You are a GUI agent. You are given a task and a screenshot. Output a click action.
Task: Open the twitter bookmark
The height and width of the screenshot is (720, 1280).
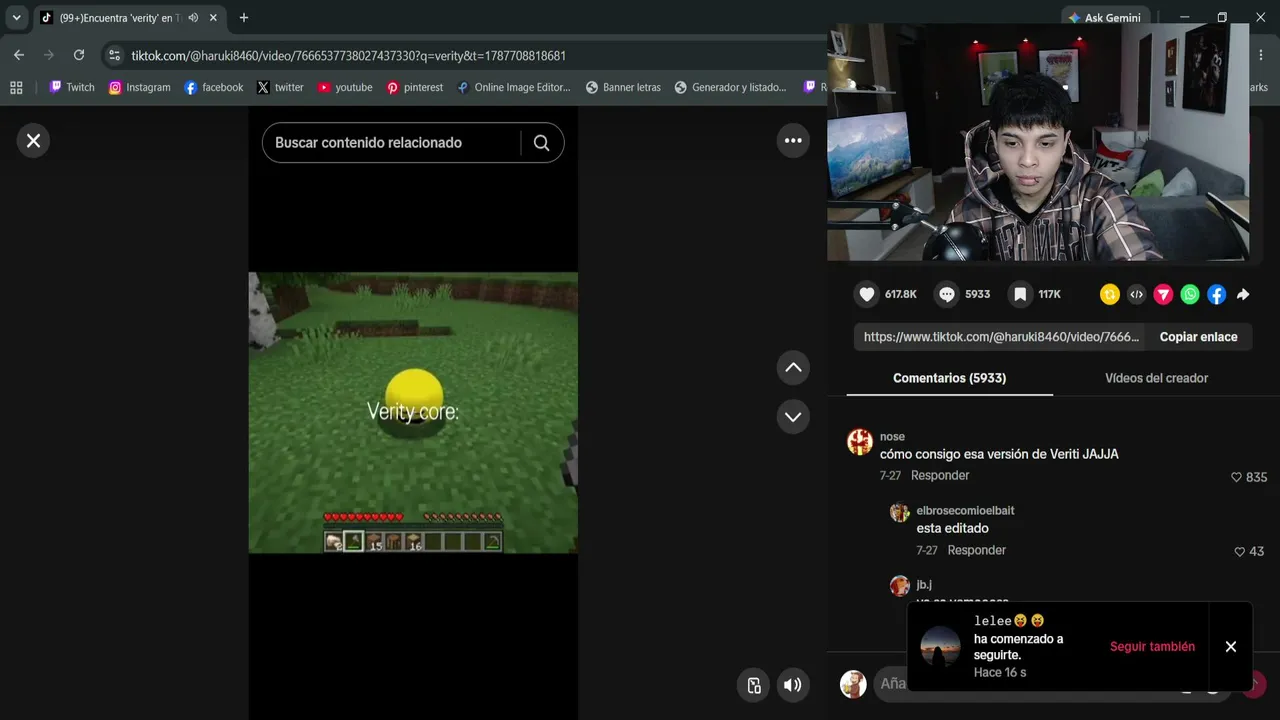point(280,87)
